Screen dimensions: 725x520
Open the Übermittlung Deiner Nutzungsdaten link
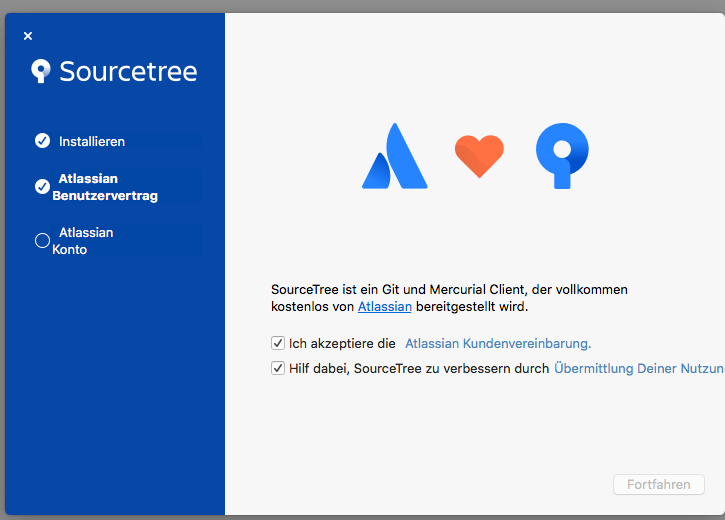pyautogui.click(x=639, y=368)
